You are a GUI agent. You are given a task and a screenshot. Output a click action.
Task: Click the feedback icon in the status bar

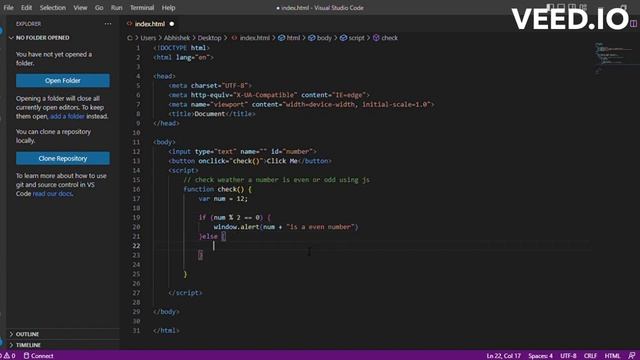tap(631, 356)
